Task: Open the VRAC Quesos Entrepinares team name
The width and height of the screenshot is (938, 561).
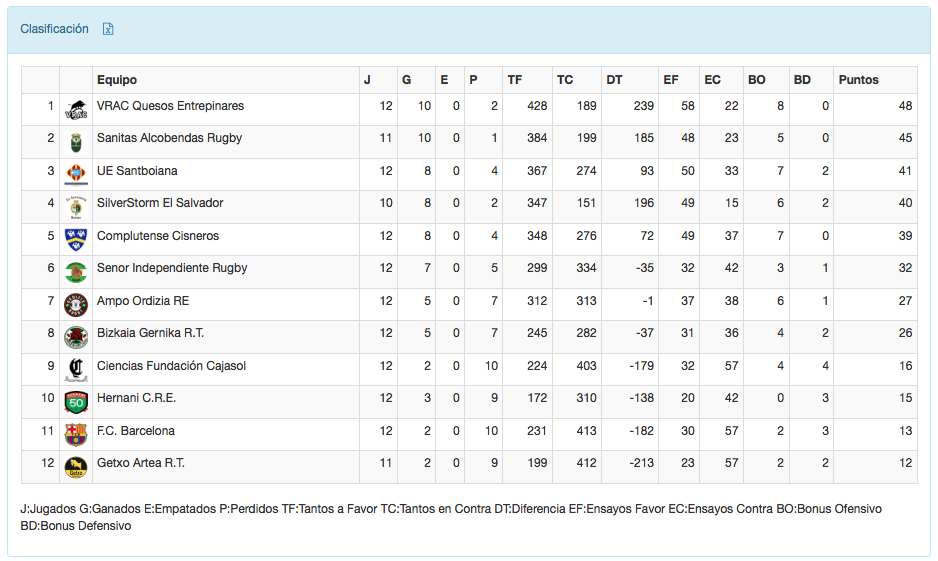Action: coord(170,106)
